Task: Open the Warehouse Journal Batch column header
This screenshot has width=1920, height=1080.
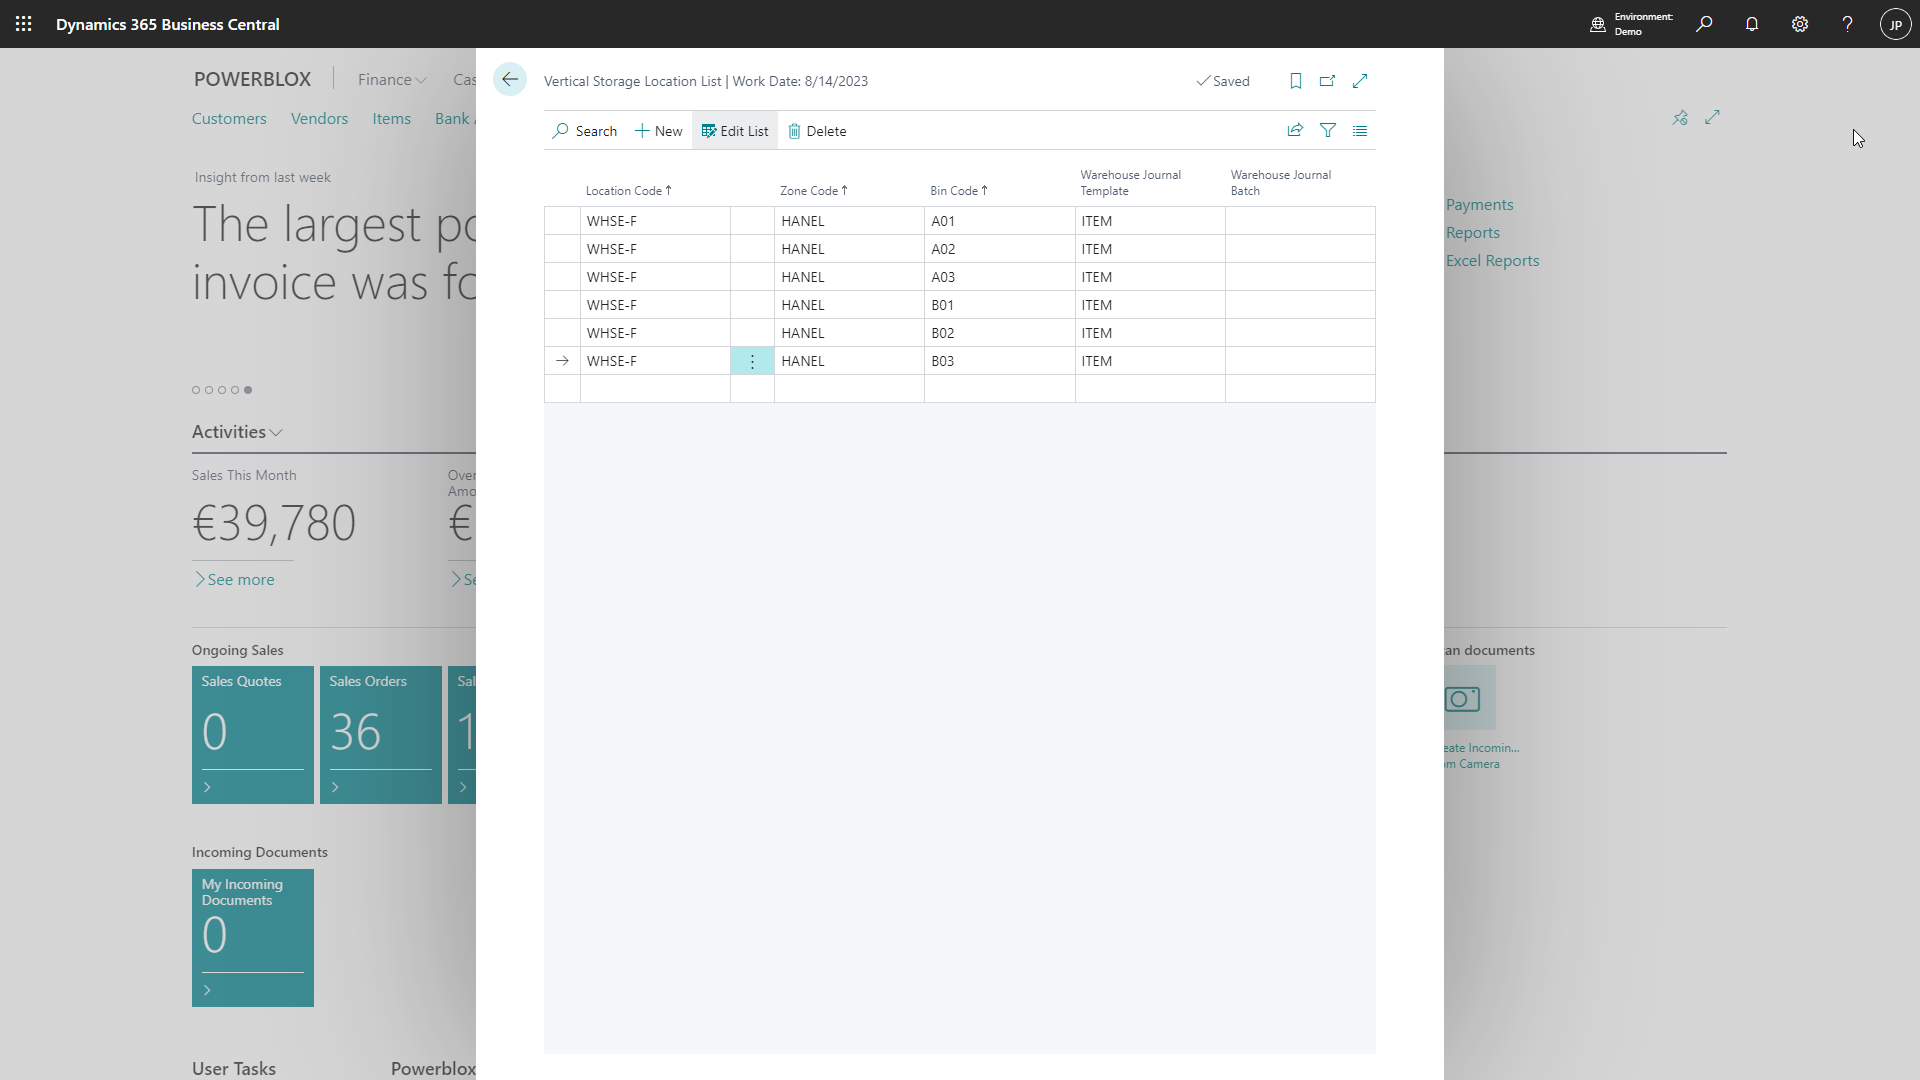Action: [x=1280, y=183]
